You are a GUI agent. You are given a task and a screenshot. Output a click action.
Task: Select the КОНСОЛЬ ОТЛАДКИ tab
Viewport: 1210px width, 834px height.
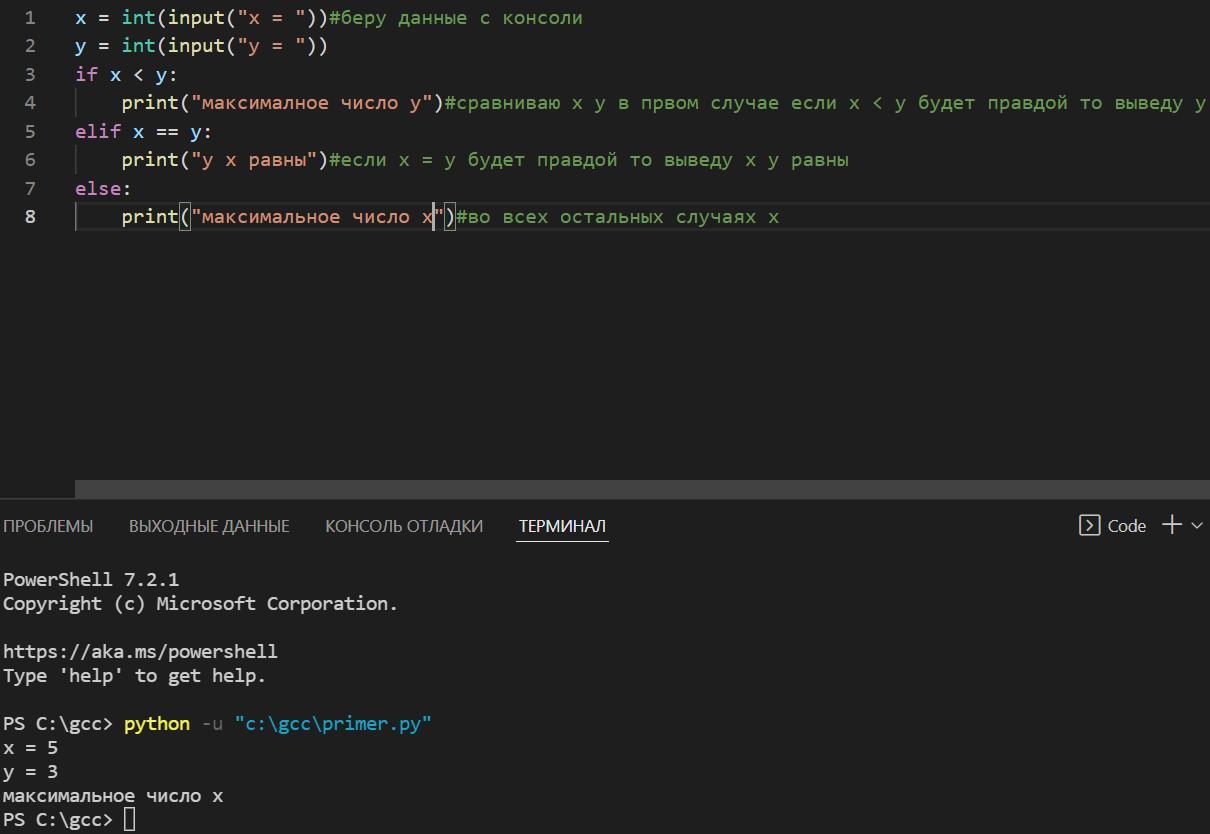pyautogui.click(x=404, y=526)
